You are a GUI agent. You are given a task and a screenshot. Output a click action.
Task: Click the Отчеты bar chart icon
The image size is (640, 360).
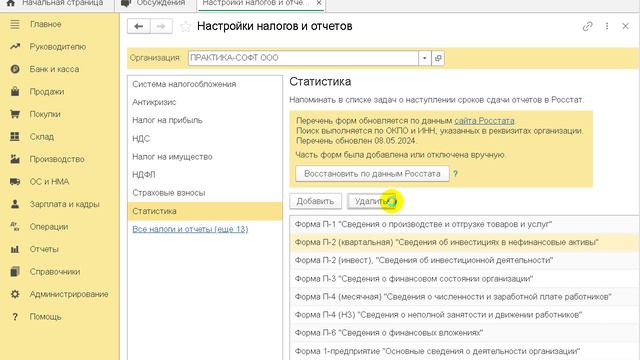coord(15,249)
